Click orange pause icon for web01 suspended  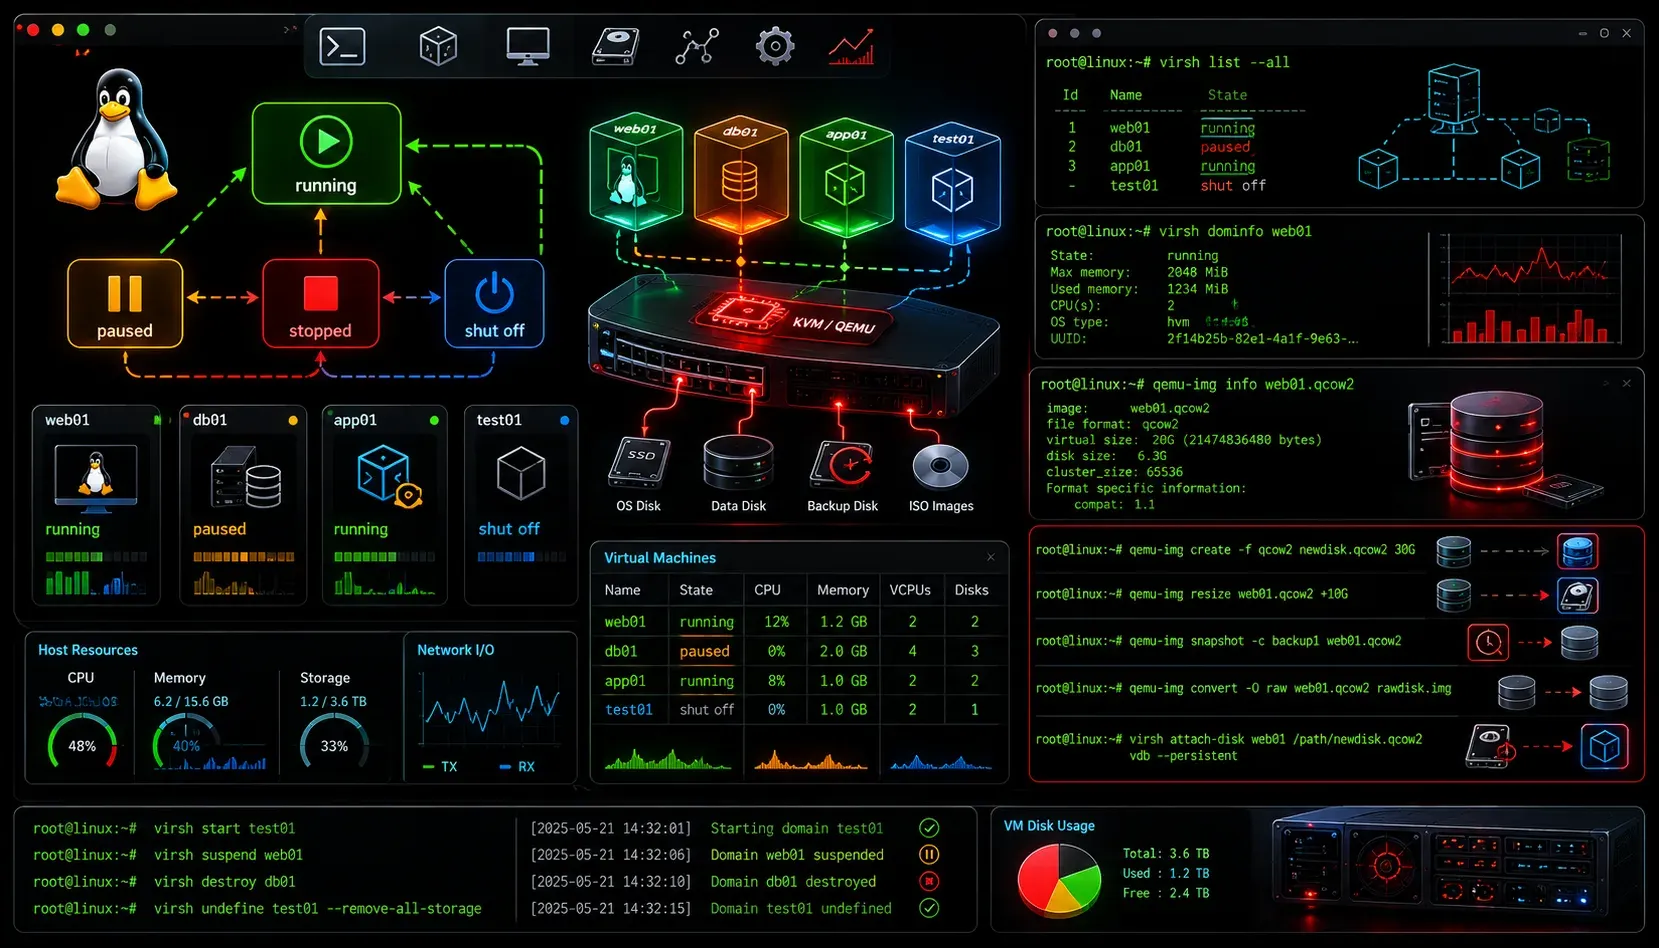(929, 854)
